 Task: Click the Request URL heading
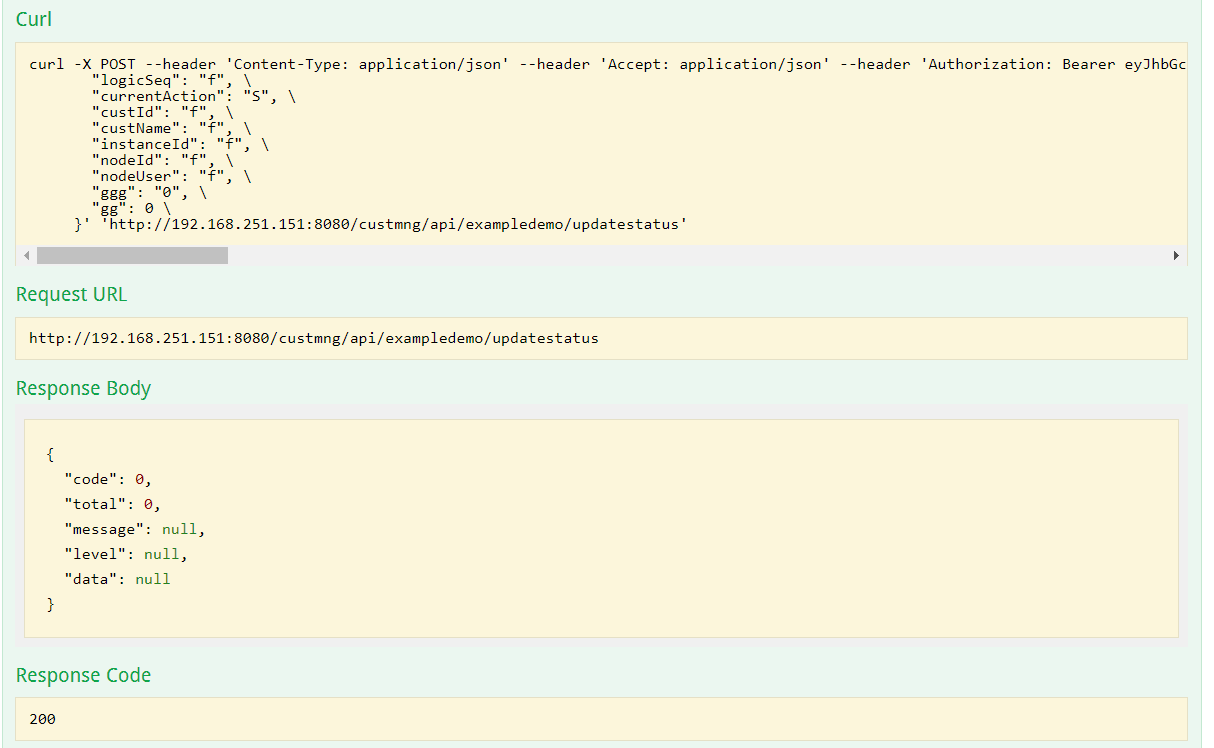(x=71, y=295)
